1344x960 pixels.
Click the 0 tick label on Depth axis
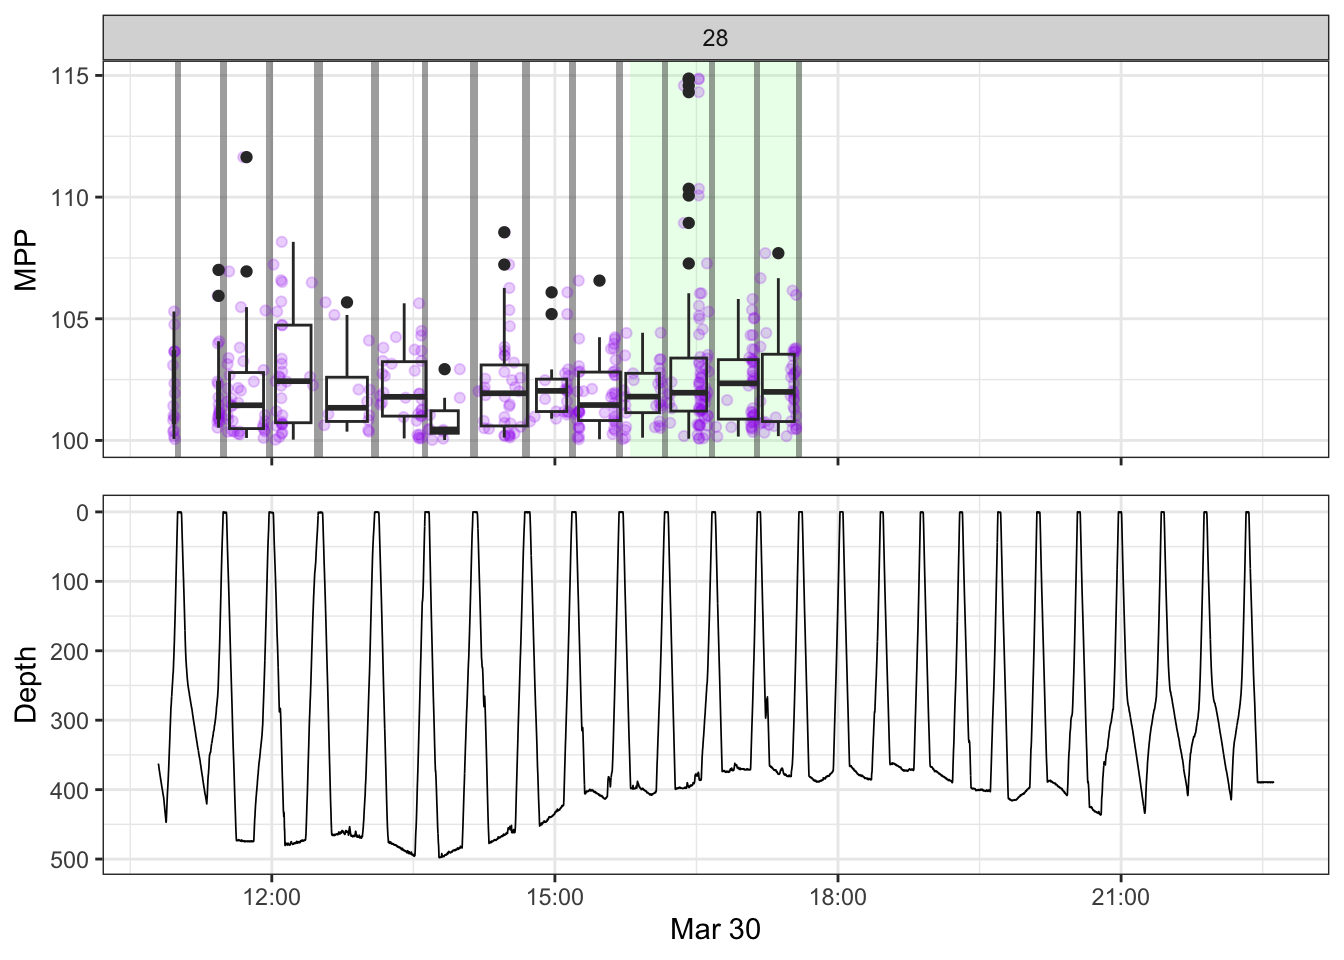pyautogui.click(x=83, y=512)
